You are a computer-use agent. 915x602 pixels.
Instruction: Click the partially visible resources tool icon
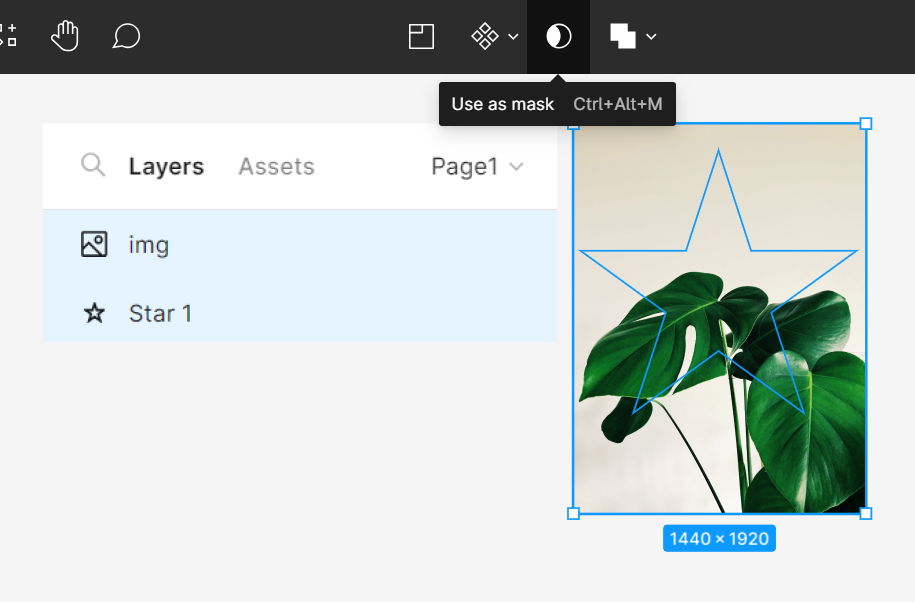[8, 35]
